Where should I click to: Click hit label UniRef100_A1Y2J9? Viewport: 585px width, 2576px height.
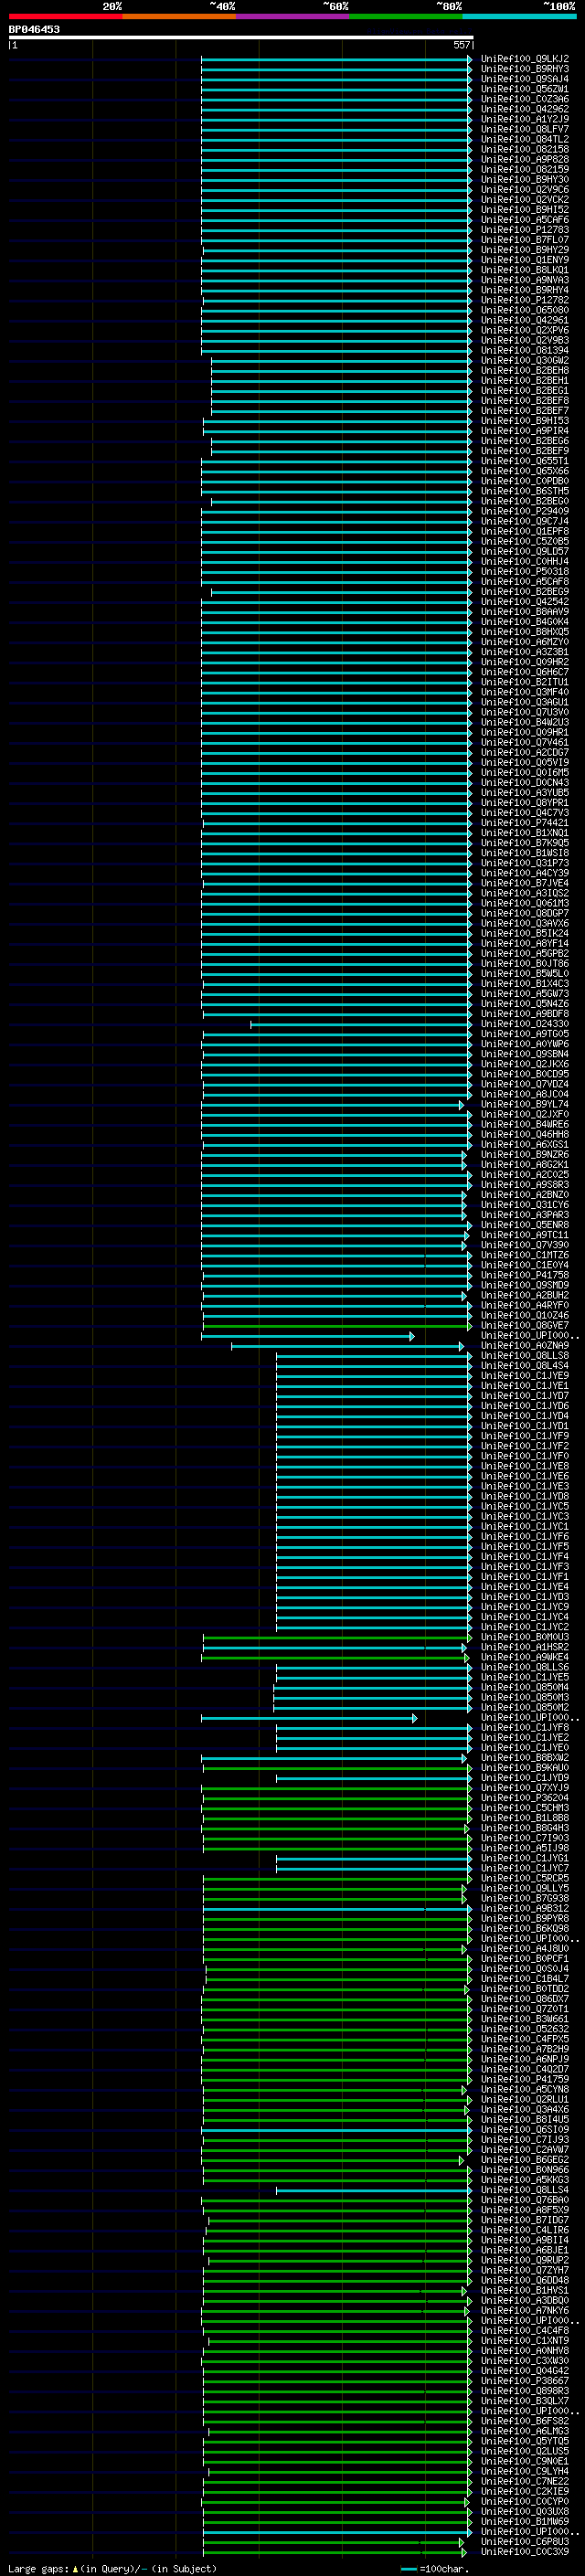coord(525,119)
